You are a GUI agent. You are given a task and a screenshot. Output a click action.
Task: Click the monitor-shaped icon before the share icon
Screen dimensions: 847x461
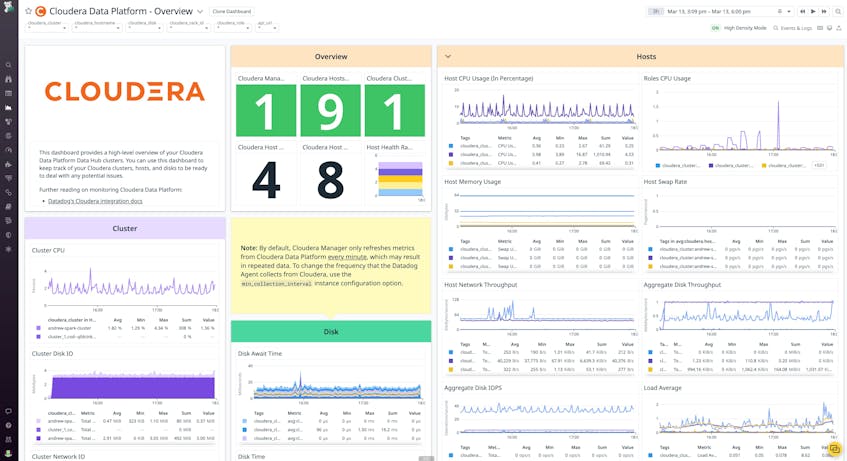(830, 28)
